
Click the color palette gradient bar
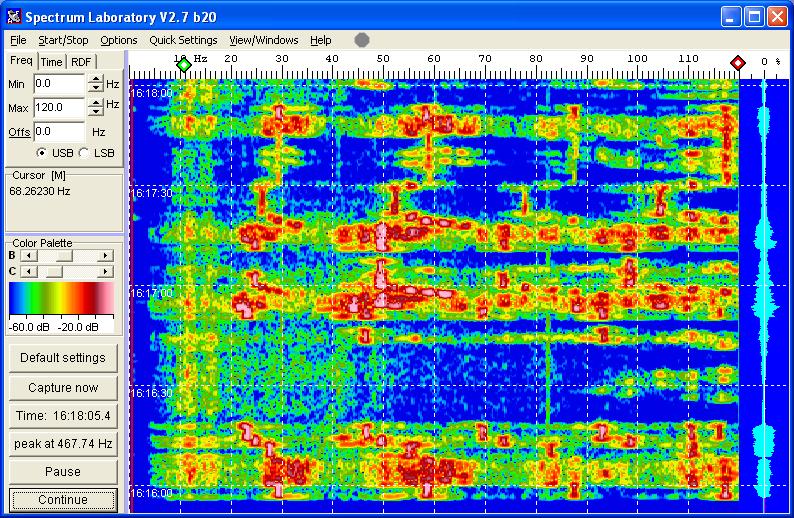61,298
